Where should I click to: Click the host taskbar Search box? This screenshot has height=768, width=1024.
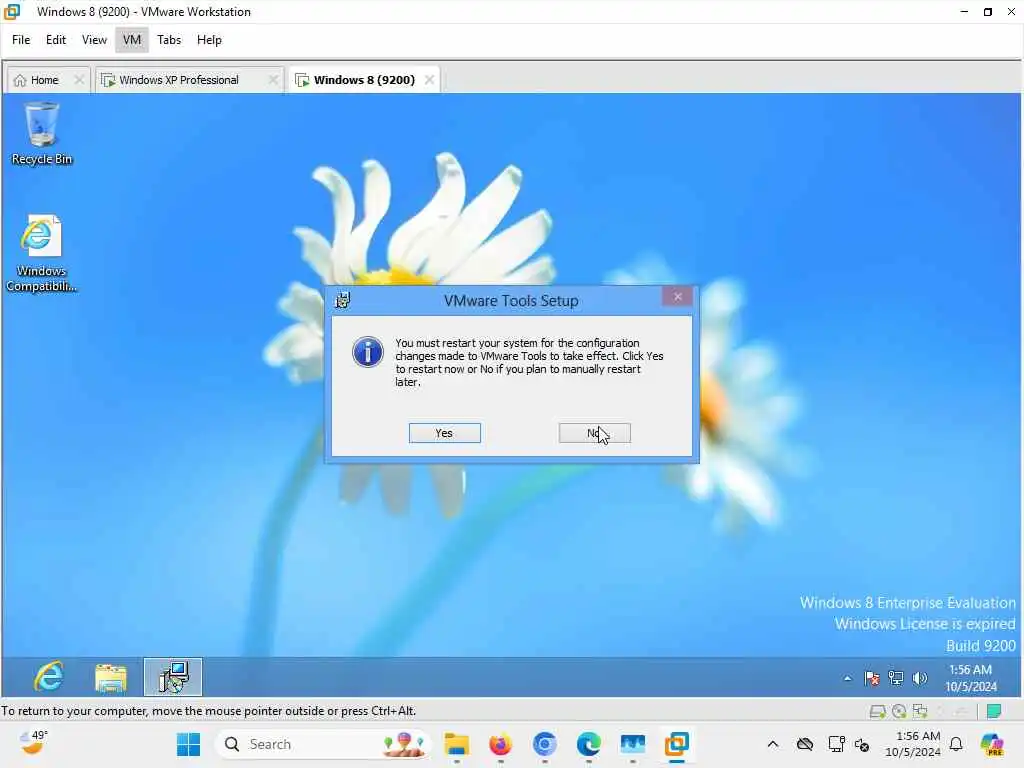(323, 744)
